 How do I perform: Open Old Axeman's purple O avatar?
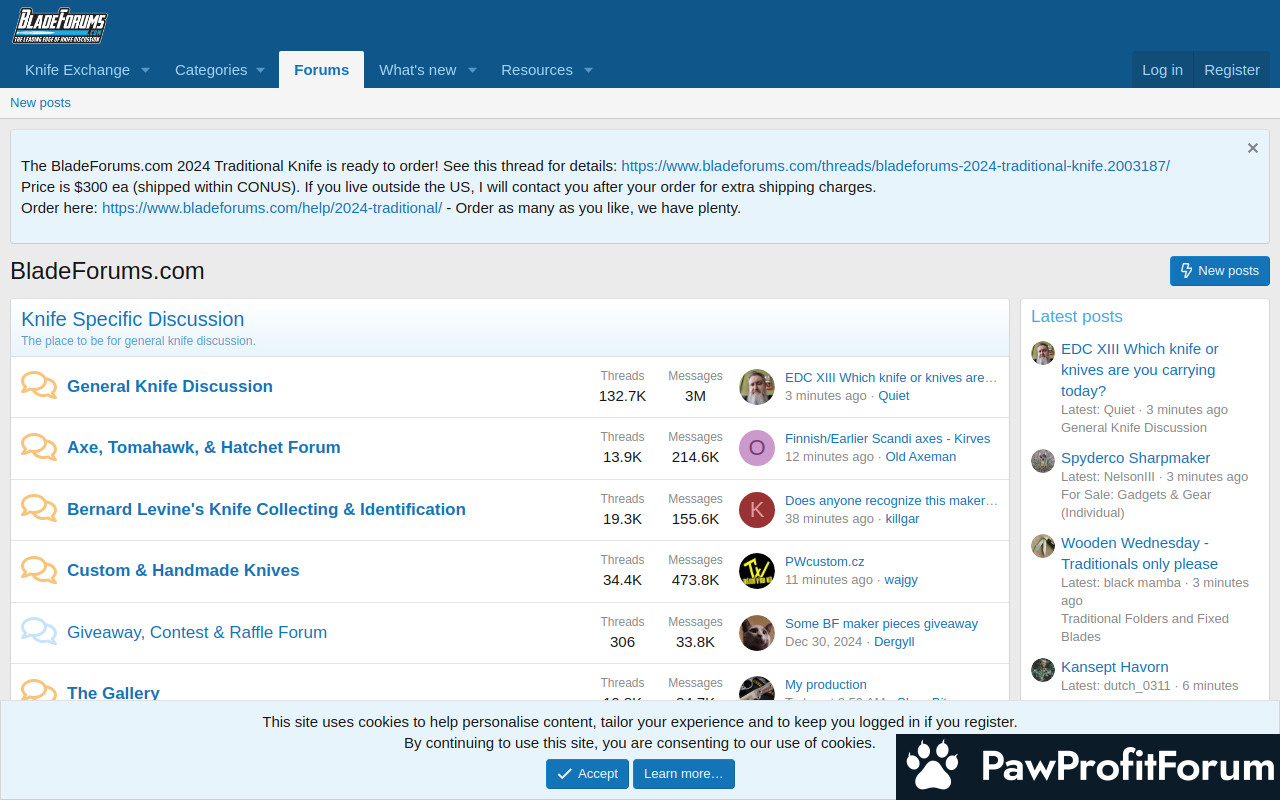(757, 447)
